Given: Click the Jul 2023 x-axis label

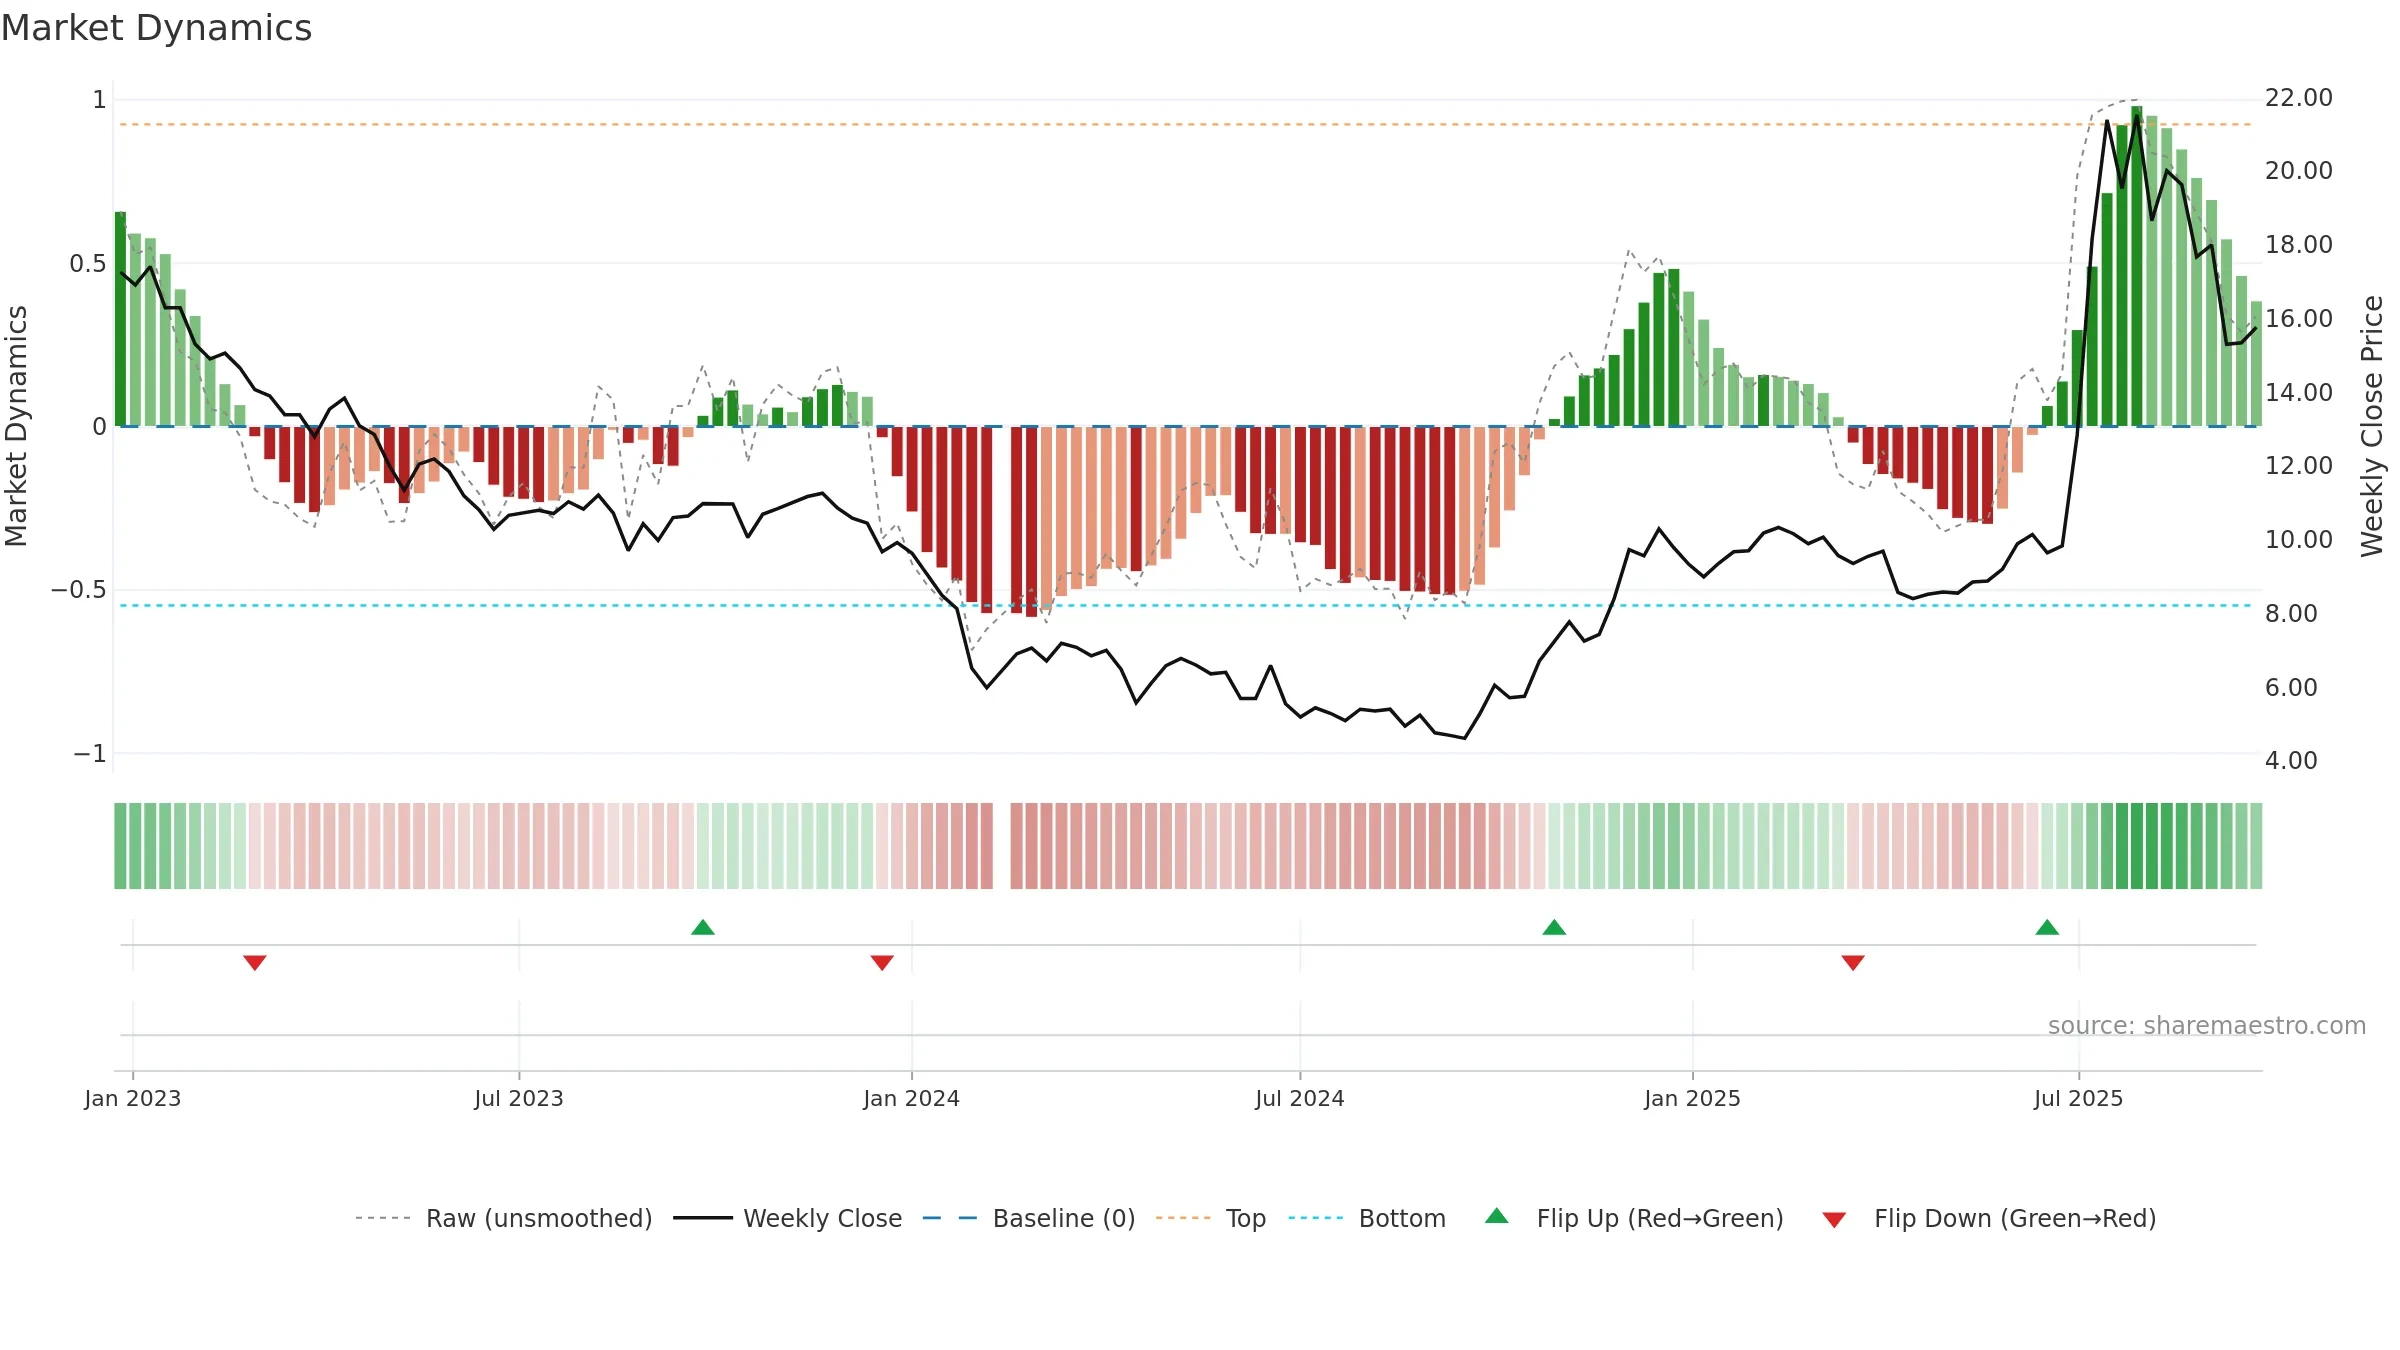Looking at the screenshot, I should click(x=519, y=1098).
